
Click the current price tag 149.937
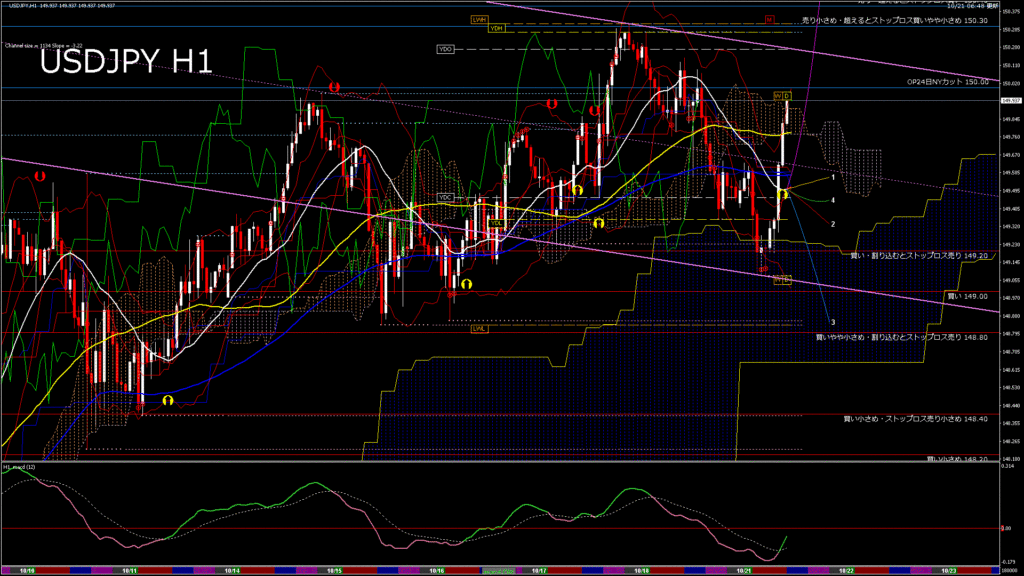tap(1009, 101)
